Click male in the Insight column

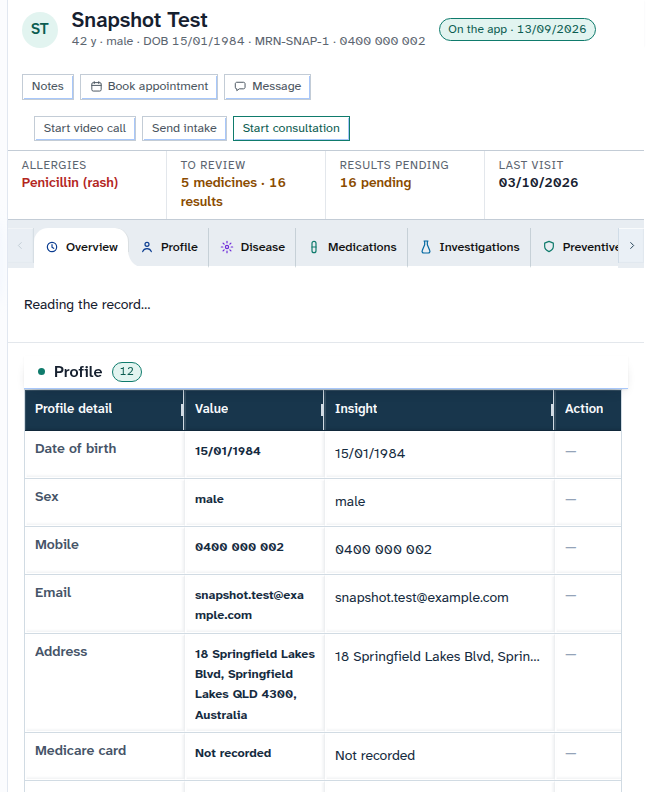point(350,502)
